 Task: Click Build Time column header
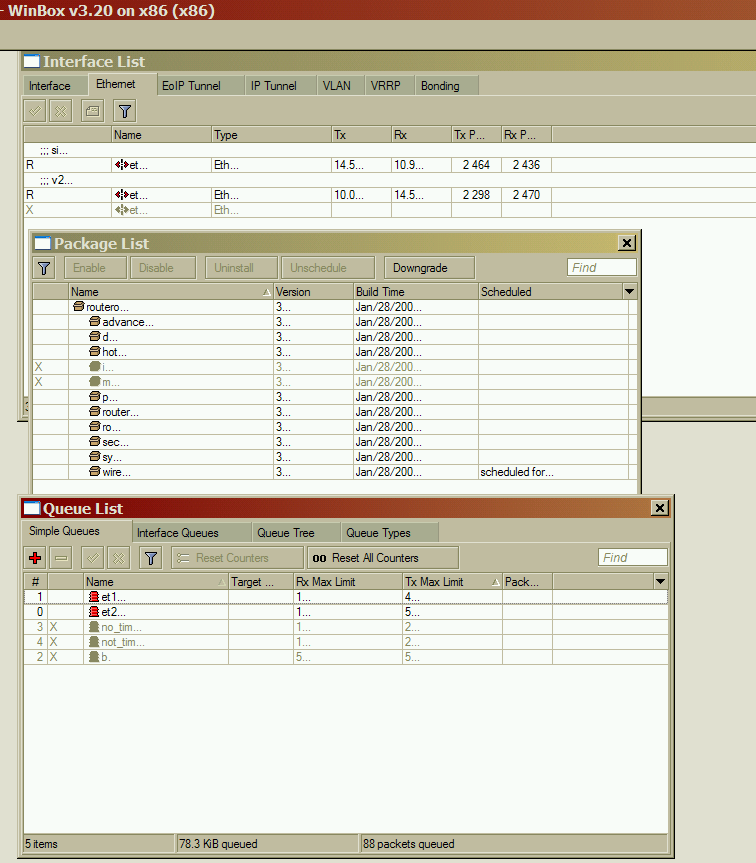416,292
